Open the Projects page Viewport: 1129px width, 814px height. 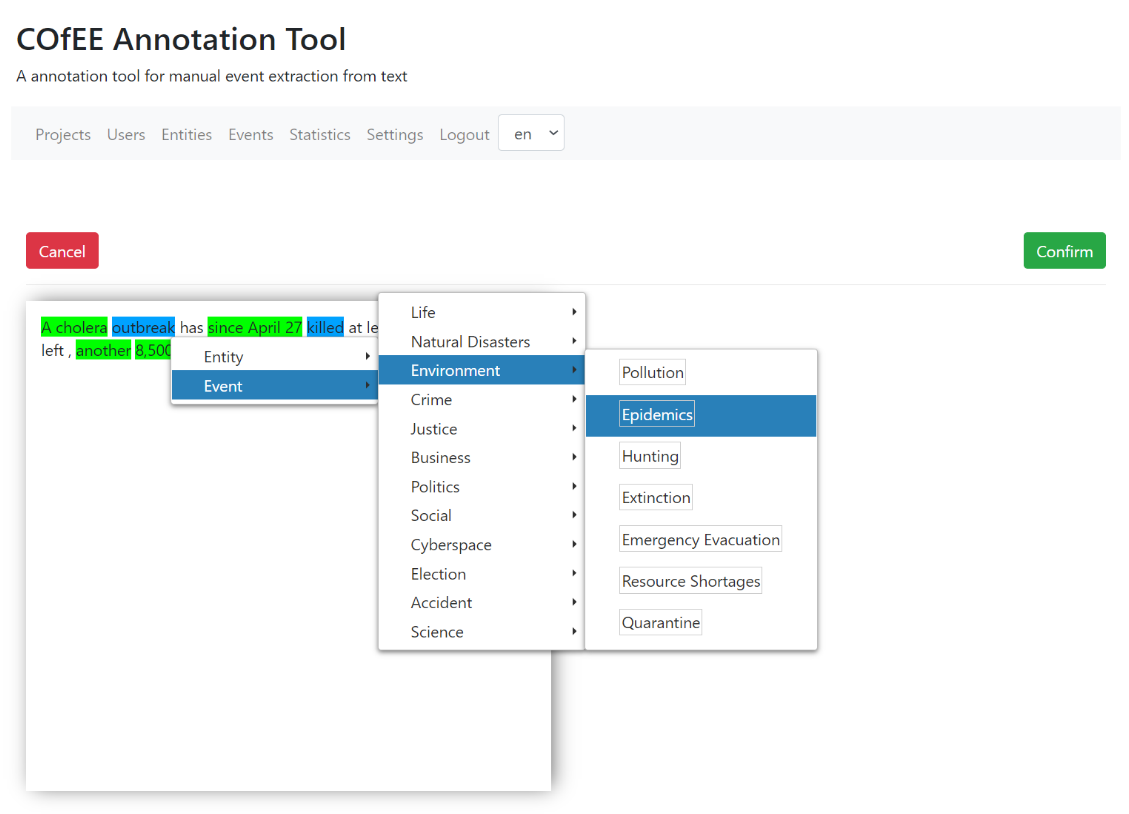[x=63, y=135]
